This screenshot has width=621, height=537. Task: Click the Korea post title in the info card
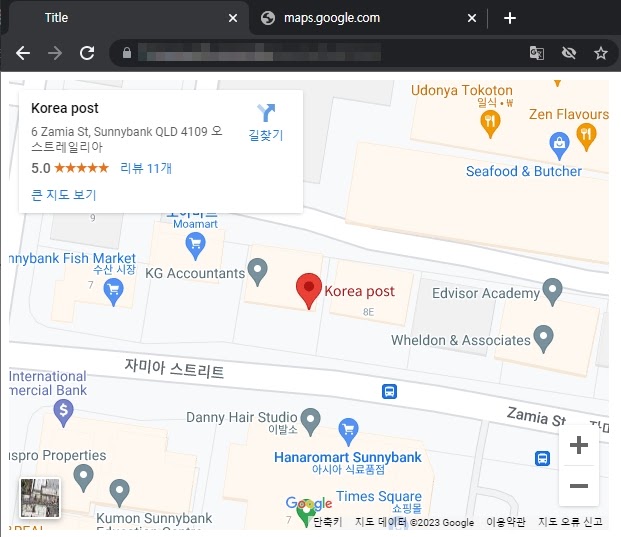coord(65,108)
